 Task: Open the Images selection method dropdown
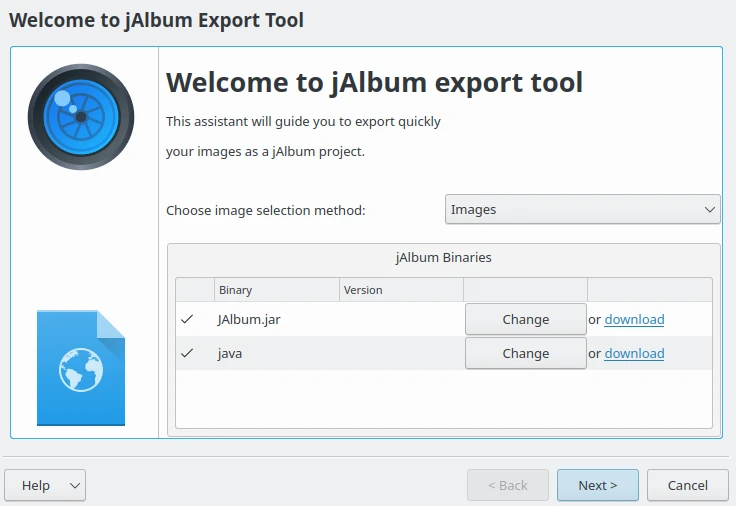click(x=582, y=210)
